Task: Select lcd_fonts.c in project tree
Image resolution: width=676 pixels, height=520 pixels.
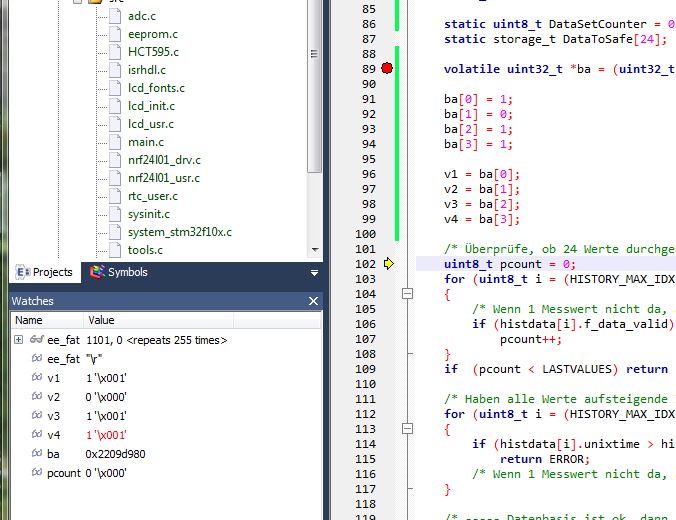Action: pos(156,88)
